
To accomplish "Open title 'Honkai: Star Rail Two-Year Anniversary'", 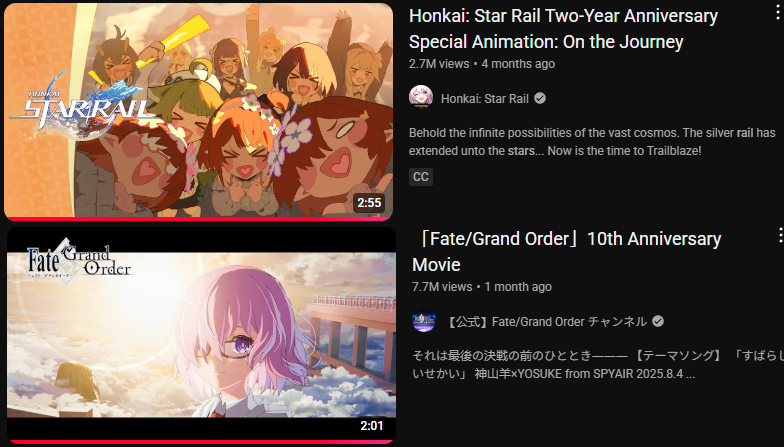I will 564,29.
